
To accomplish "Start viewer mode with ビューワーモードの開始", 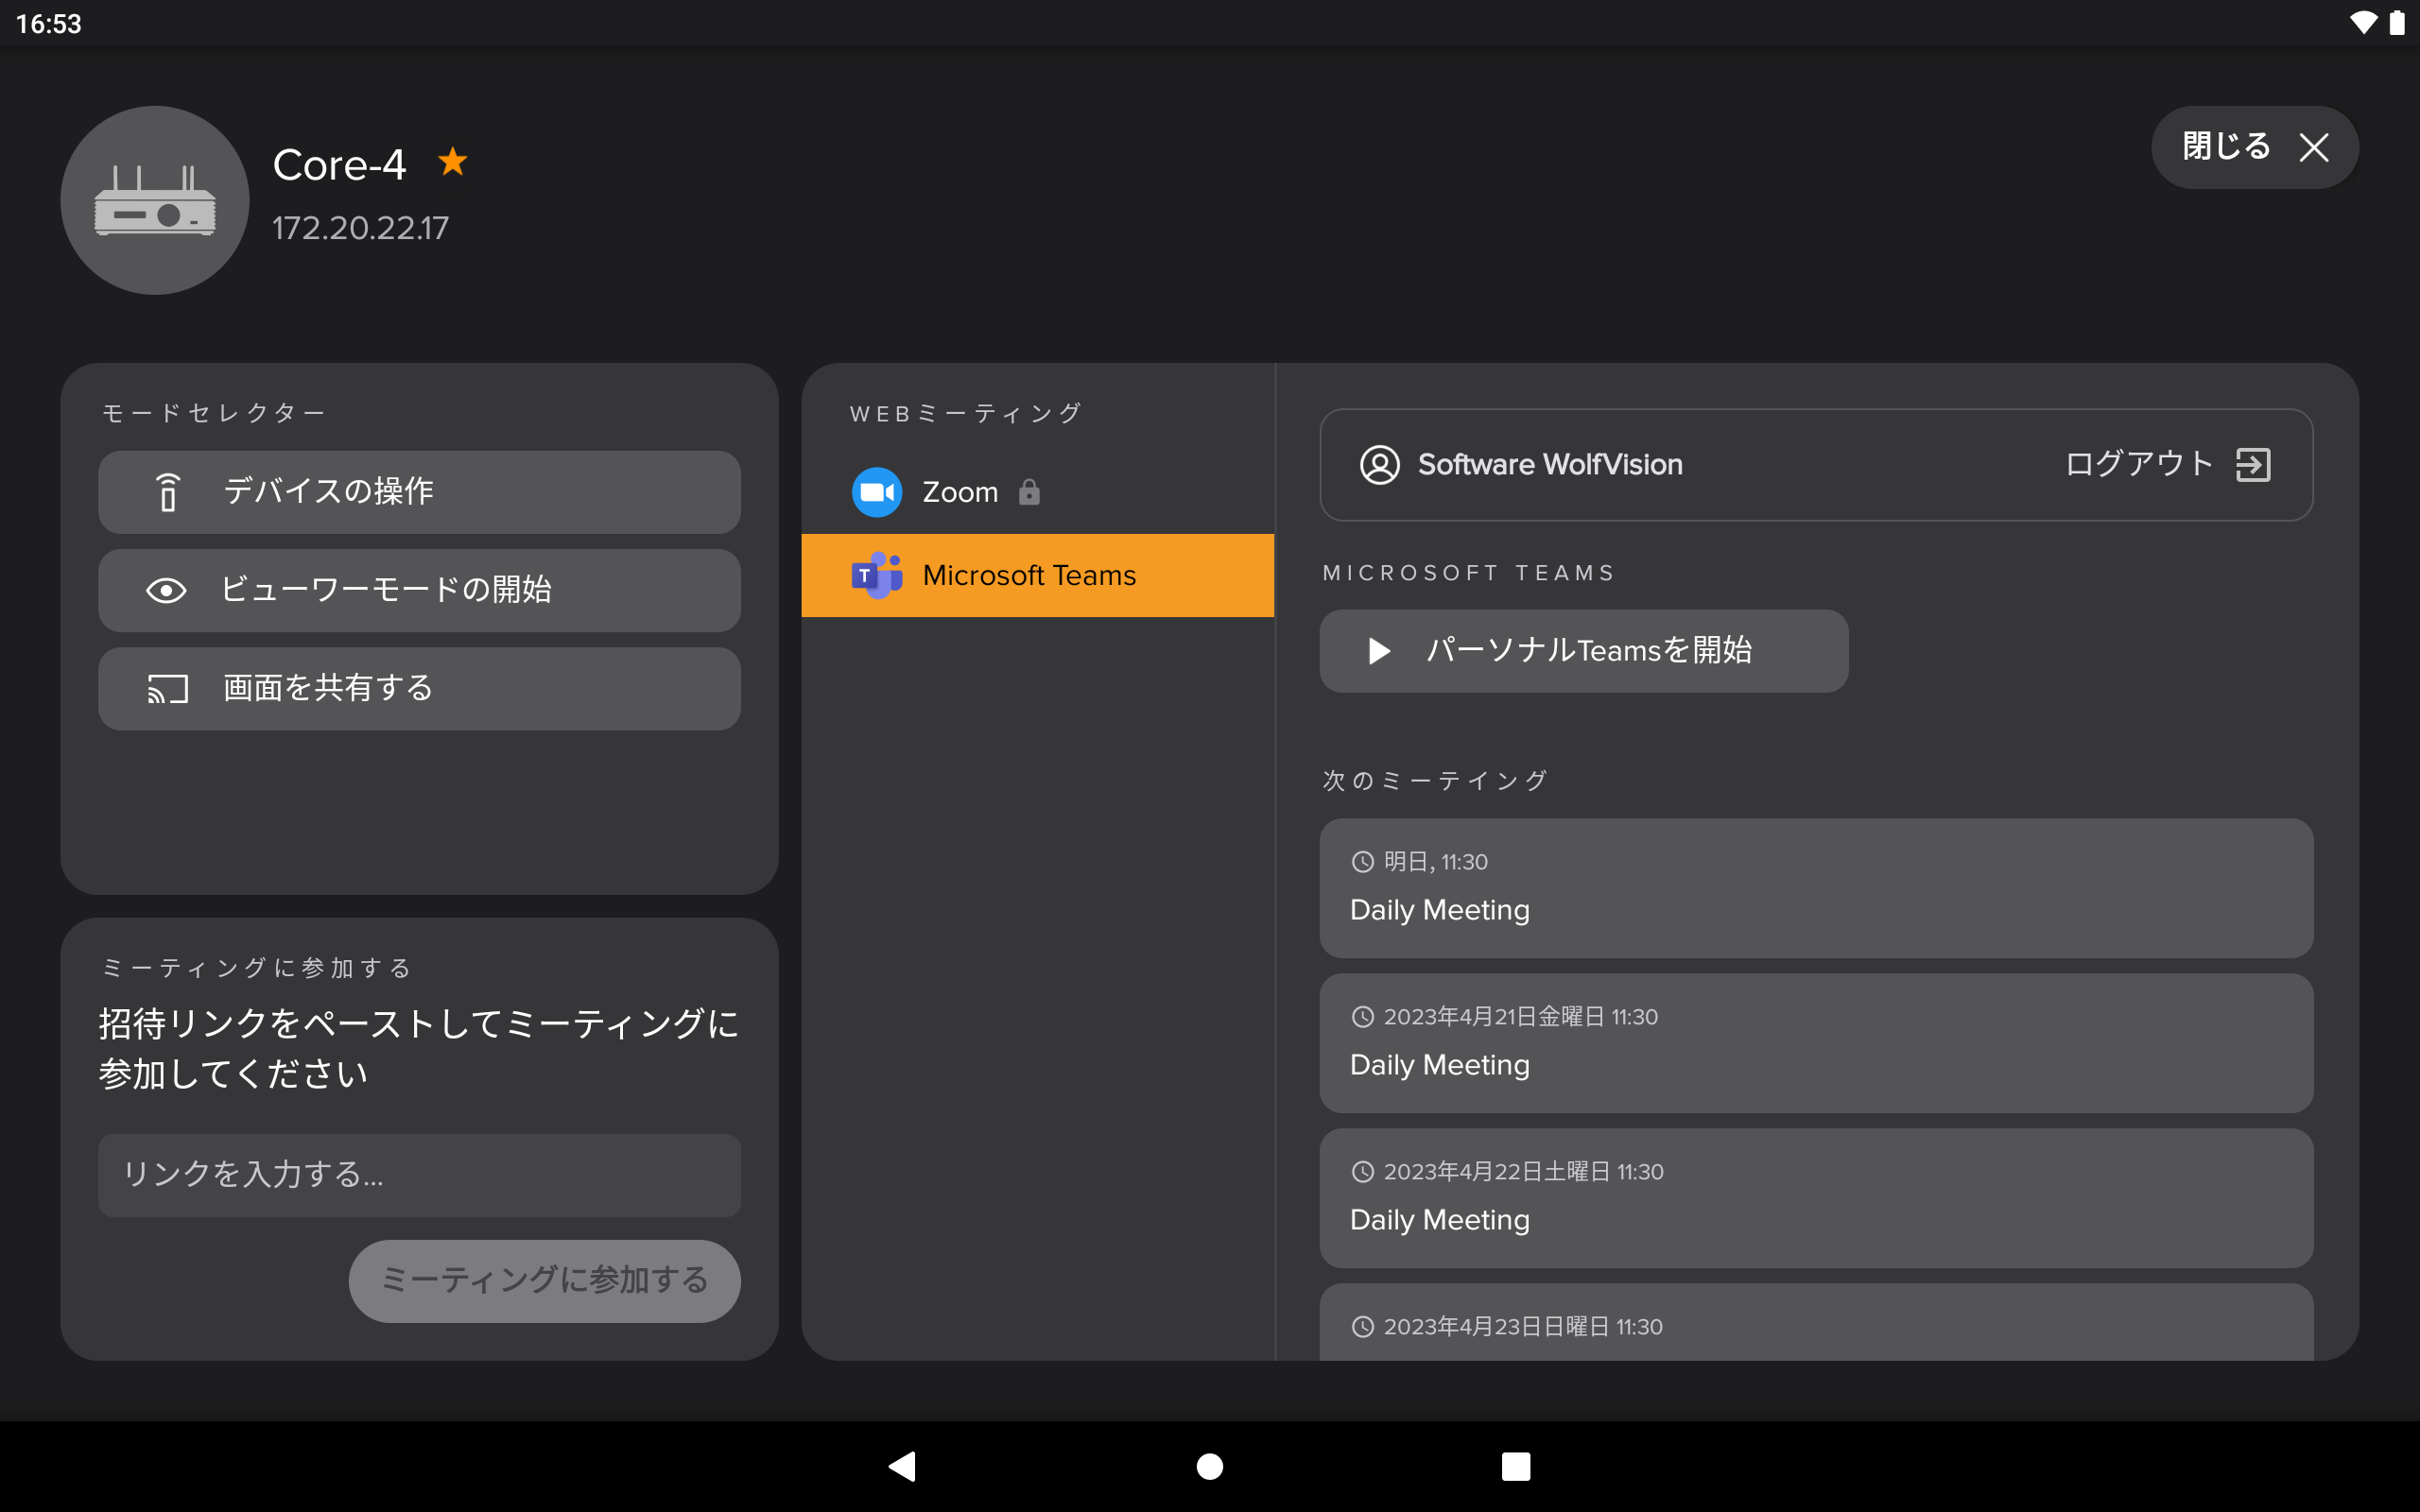I will [419, 590].
